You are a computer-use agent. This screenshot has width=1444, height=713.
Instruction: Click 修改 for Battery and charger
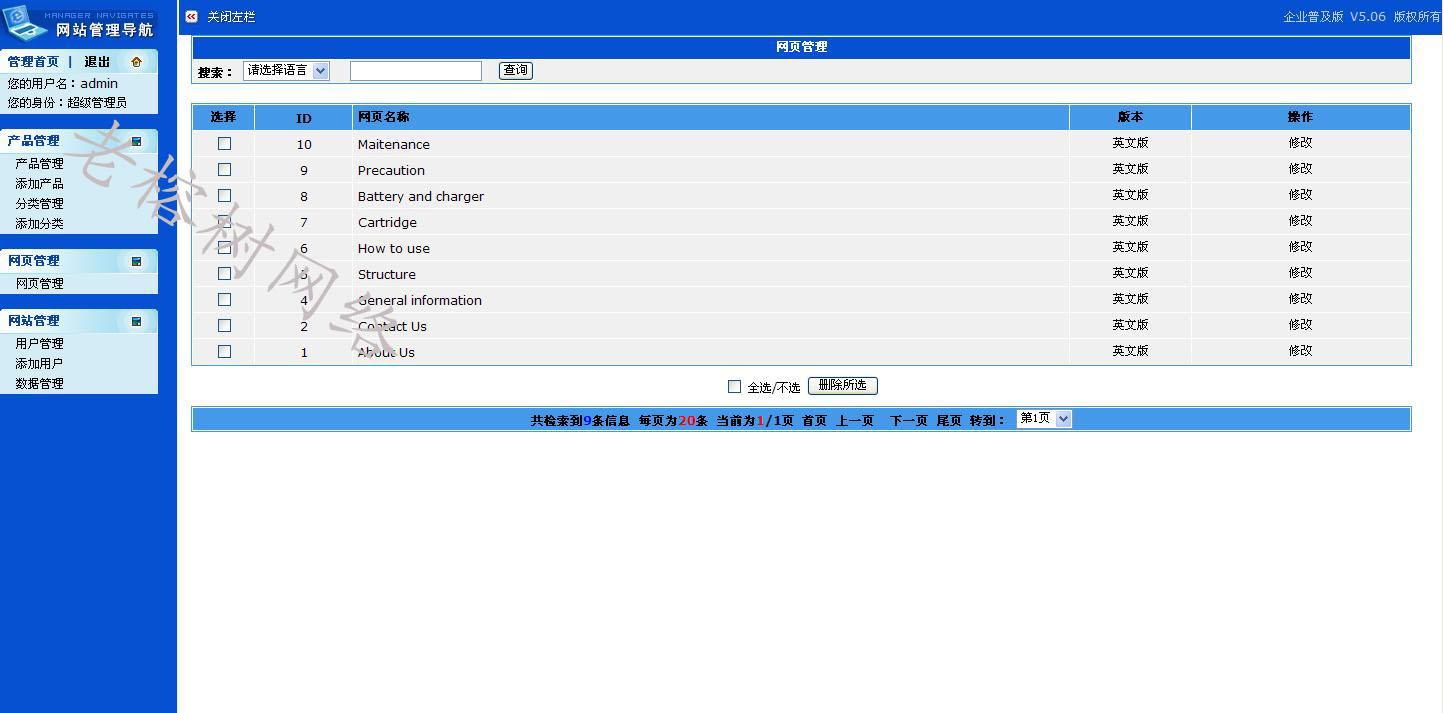coord(1300,195)
